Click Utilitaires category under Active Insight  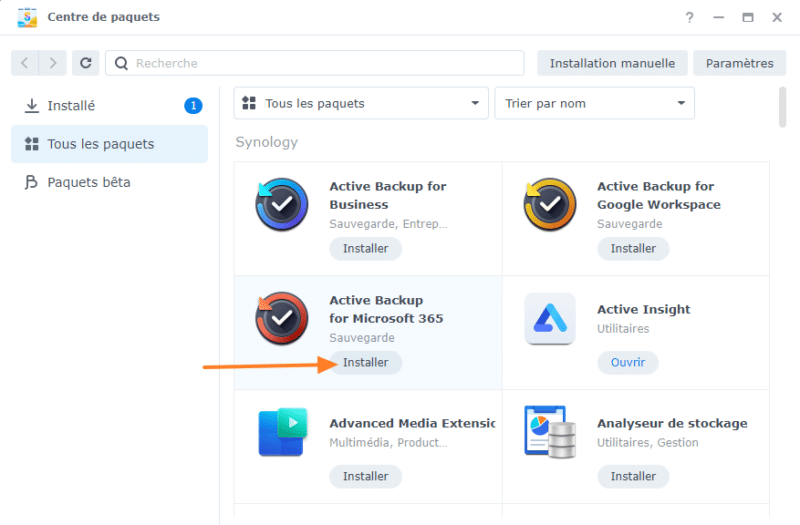[623, 329]
